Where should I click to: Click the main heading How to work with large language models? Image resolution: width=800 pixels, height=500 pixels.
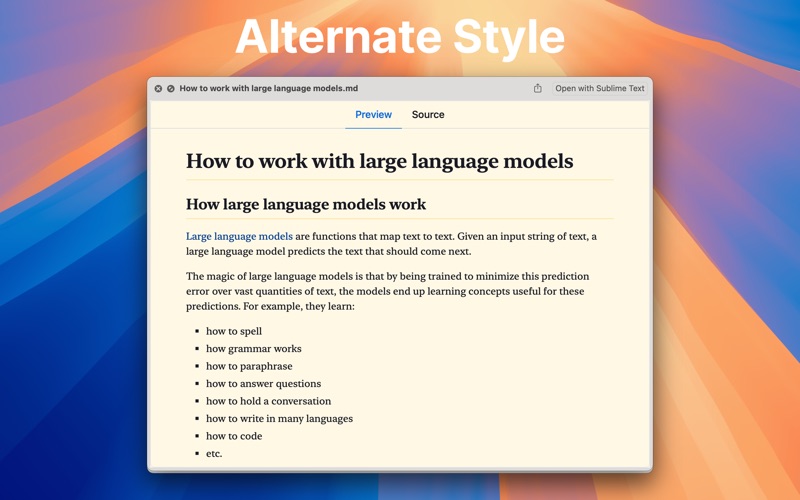coord(380,161)
